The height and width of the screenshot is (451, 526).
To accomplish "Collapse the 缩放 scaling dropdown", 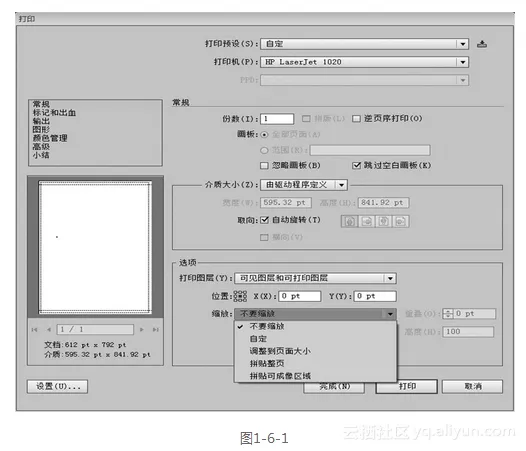I will tap(315, 314).
